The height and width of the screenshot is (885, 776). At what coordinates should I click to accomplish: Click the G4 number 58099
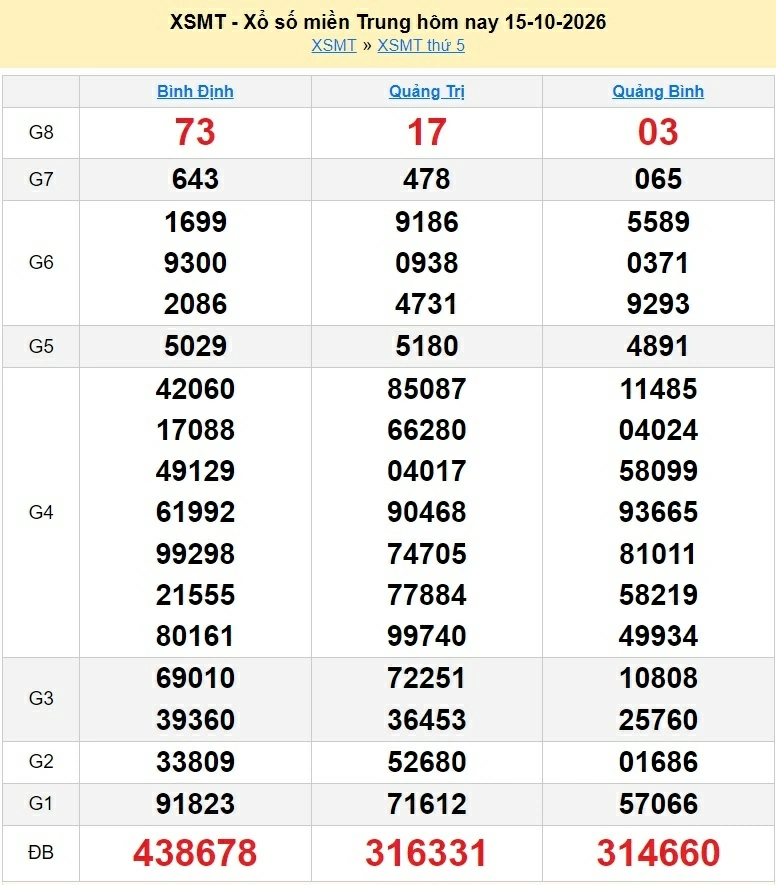pos(658,471)
